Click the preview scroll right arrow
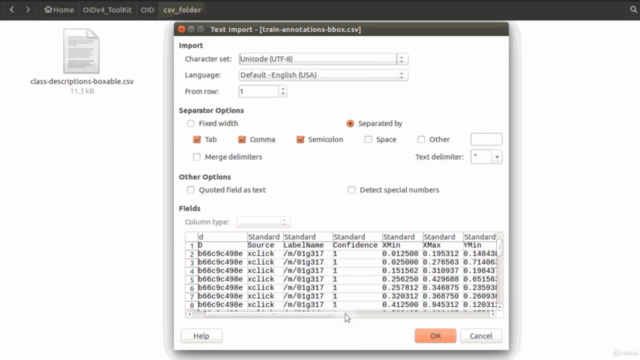The height and width of the screenshot is (360, 640). [x=493, y=314]
